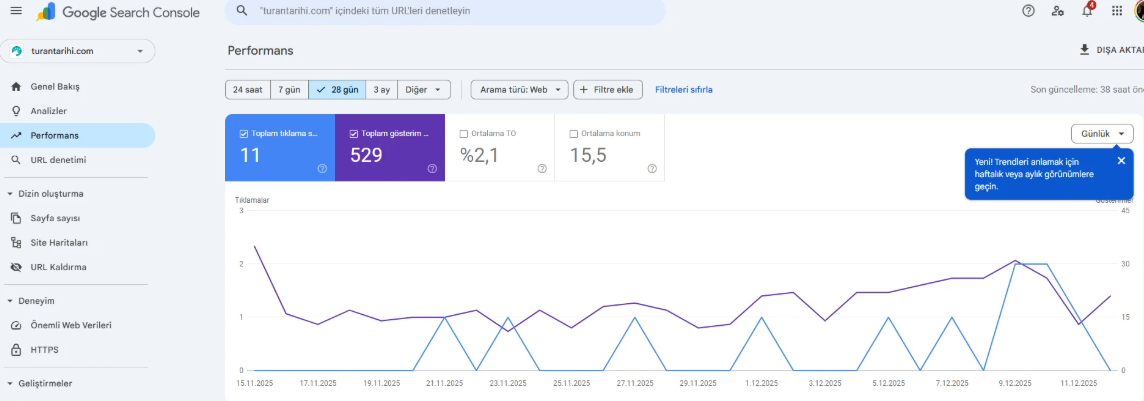This screenshot has width=1144, height=401.
Task: Open the help question mark icon
Action: [1029, 11]
